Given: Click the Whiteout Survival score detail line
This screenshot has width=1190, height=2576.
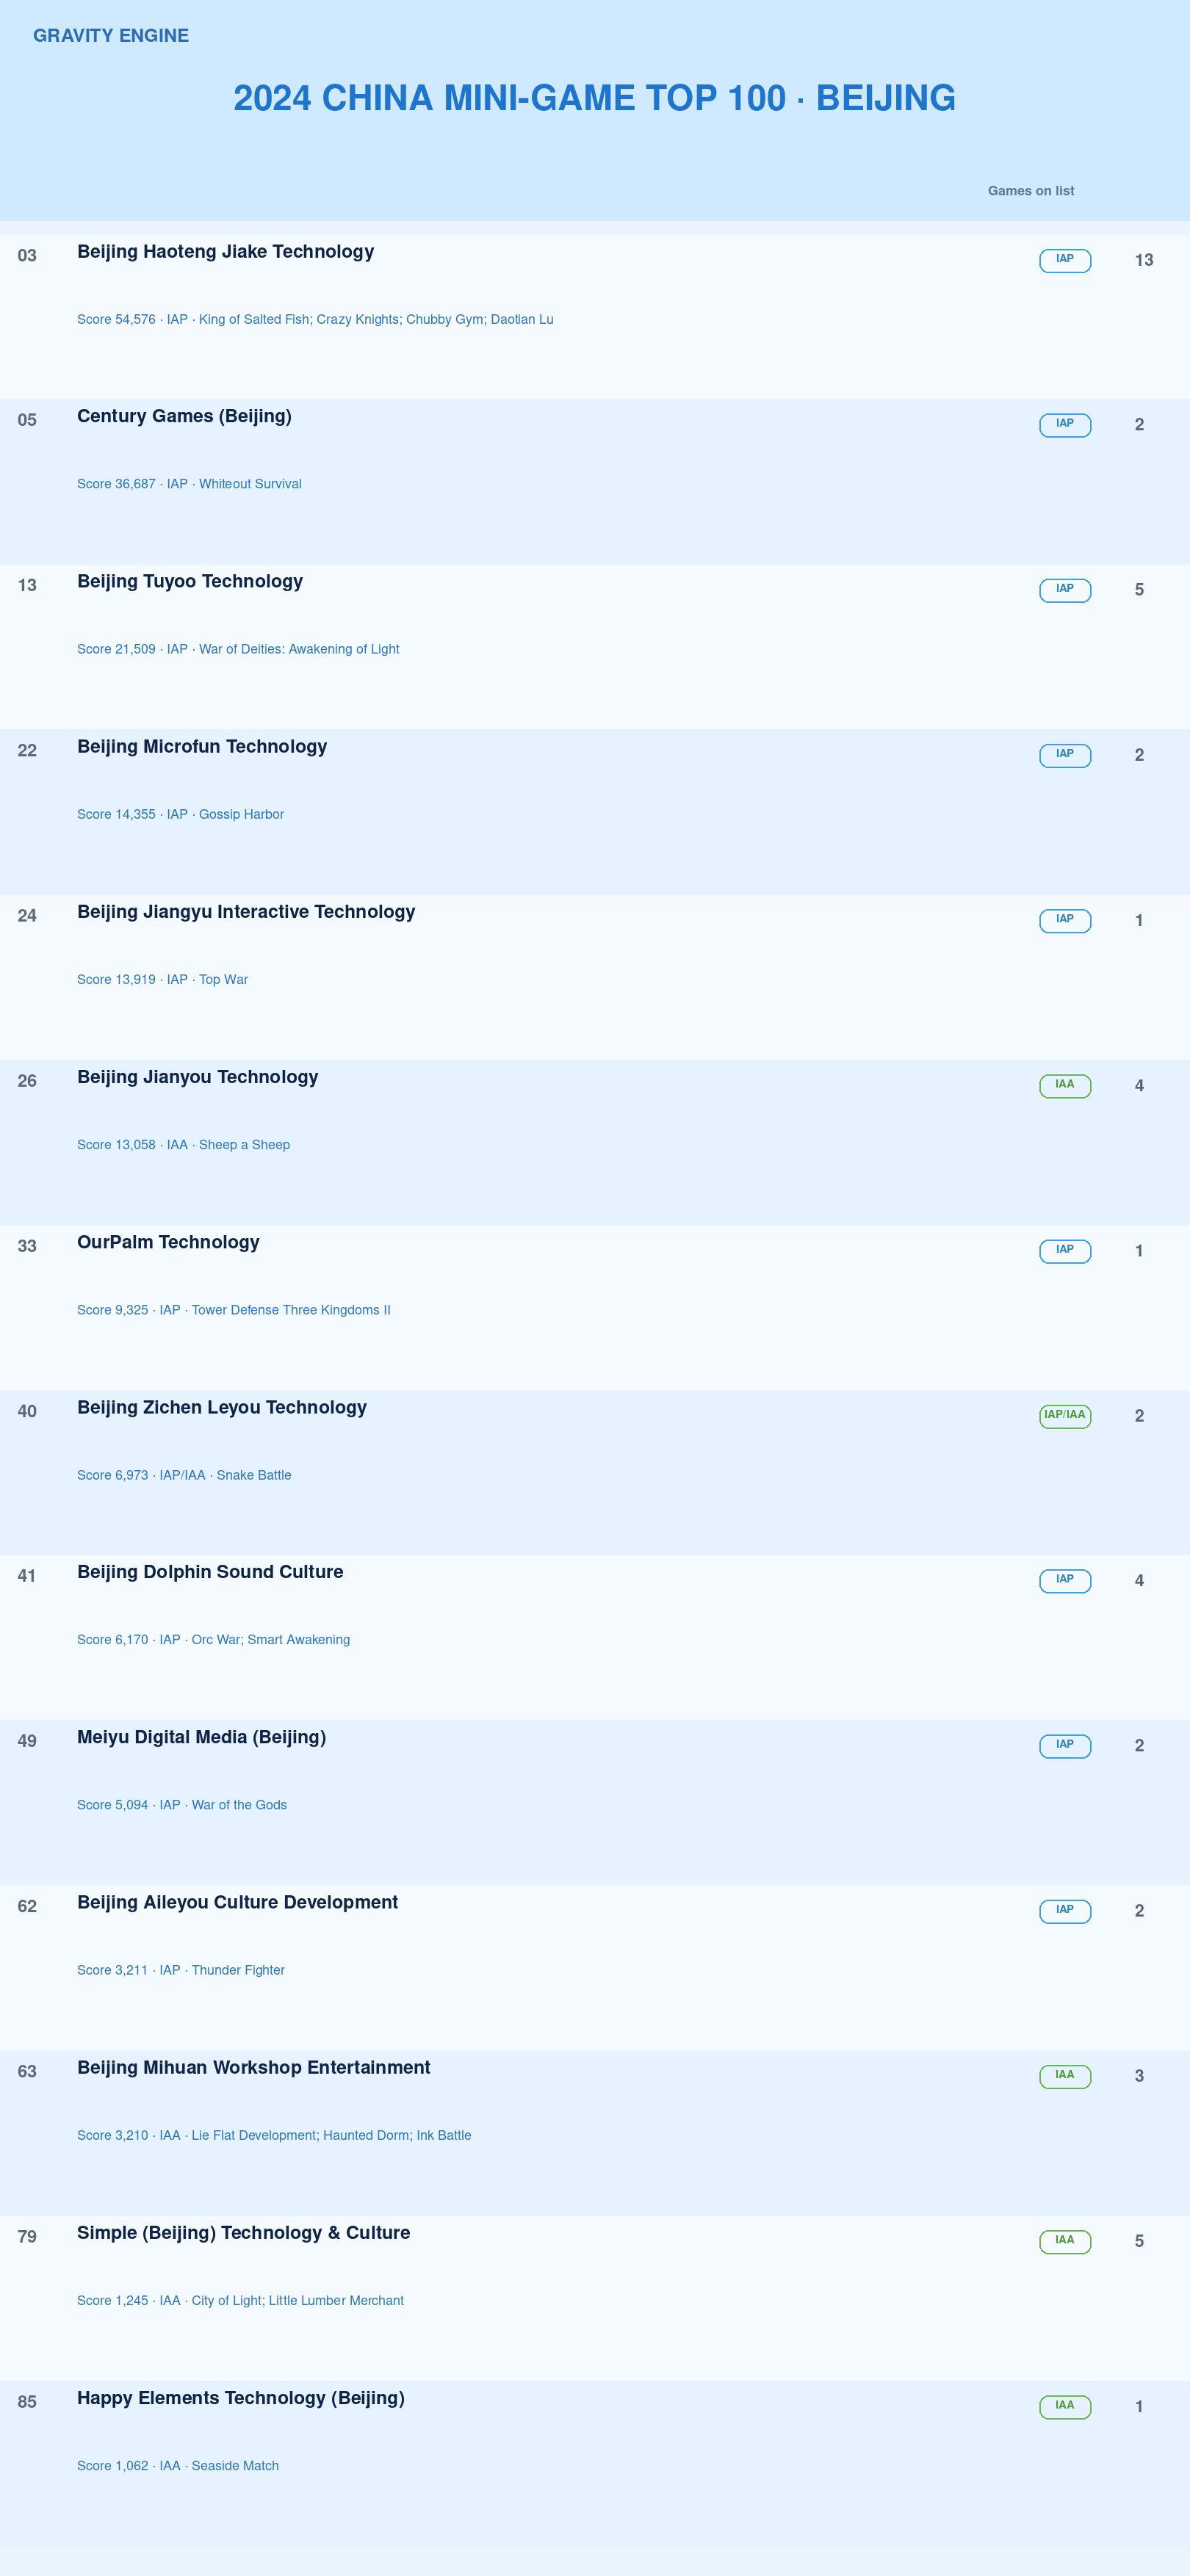Looking at the screenshot, I should click(189, 484).
